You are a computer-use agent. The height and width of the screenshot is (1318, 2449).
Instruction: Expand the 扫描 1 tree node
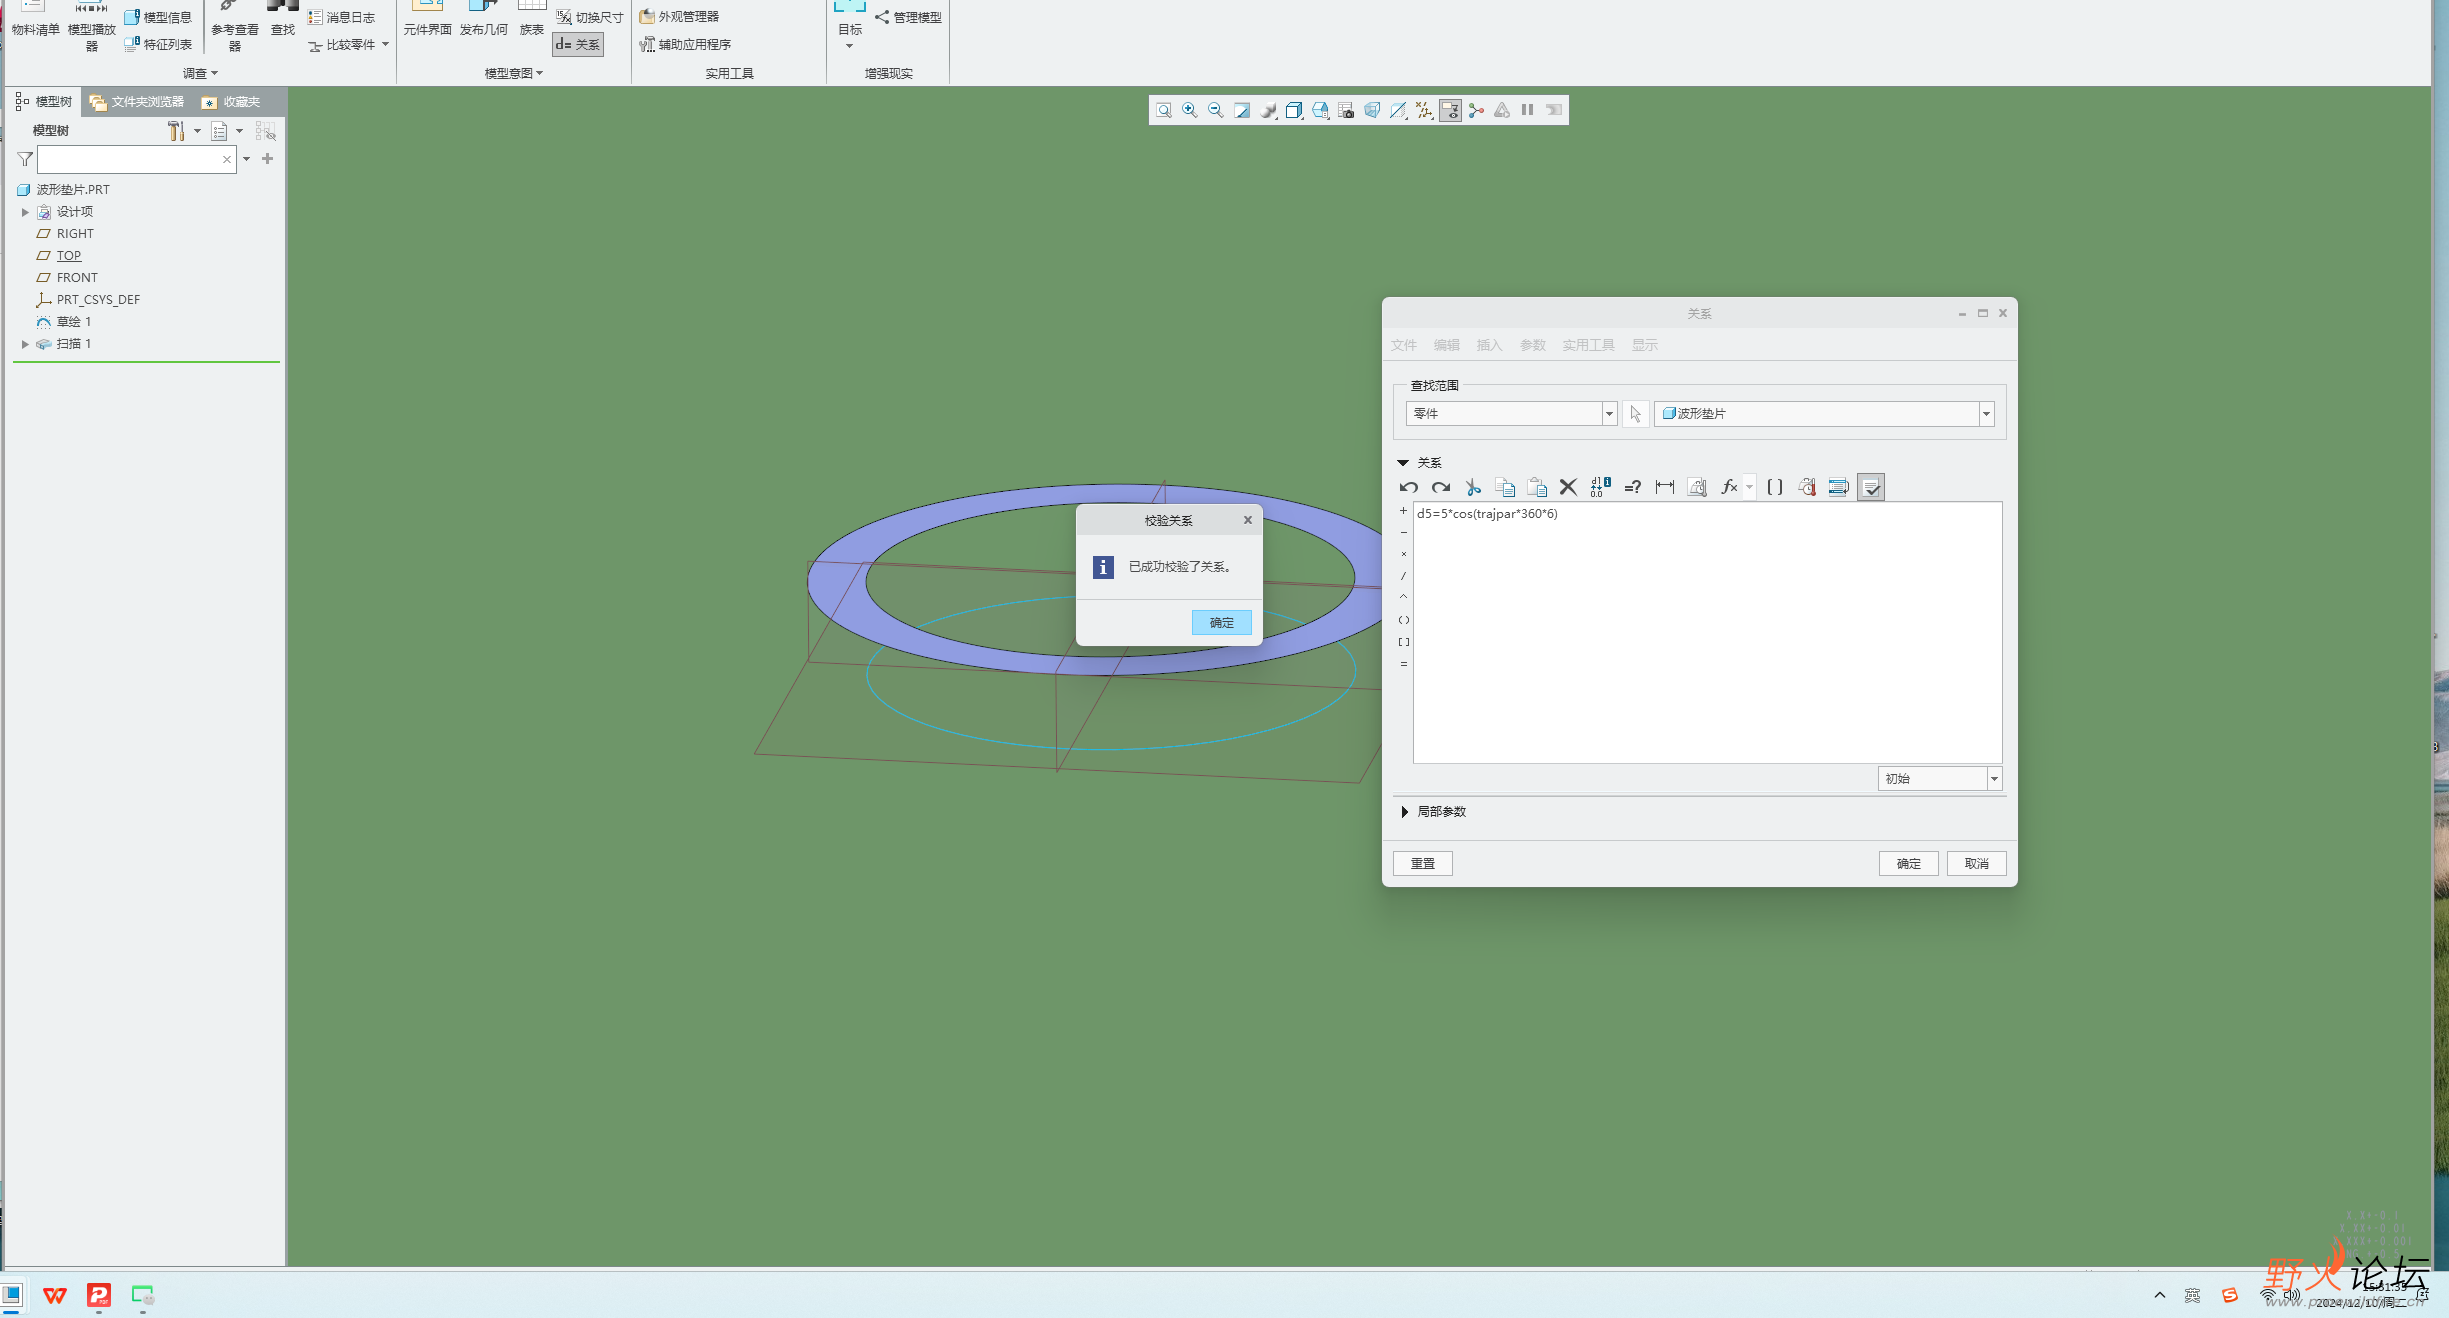point(25,344)
